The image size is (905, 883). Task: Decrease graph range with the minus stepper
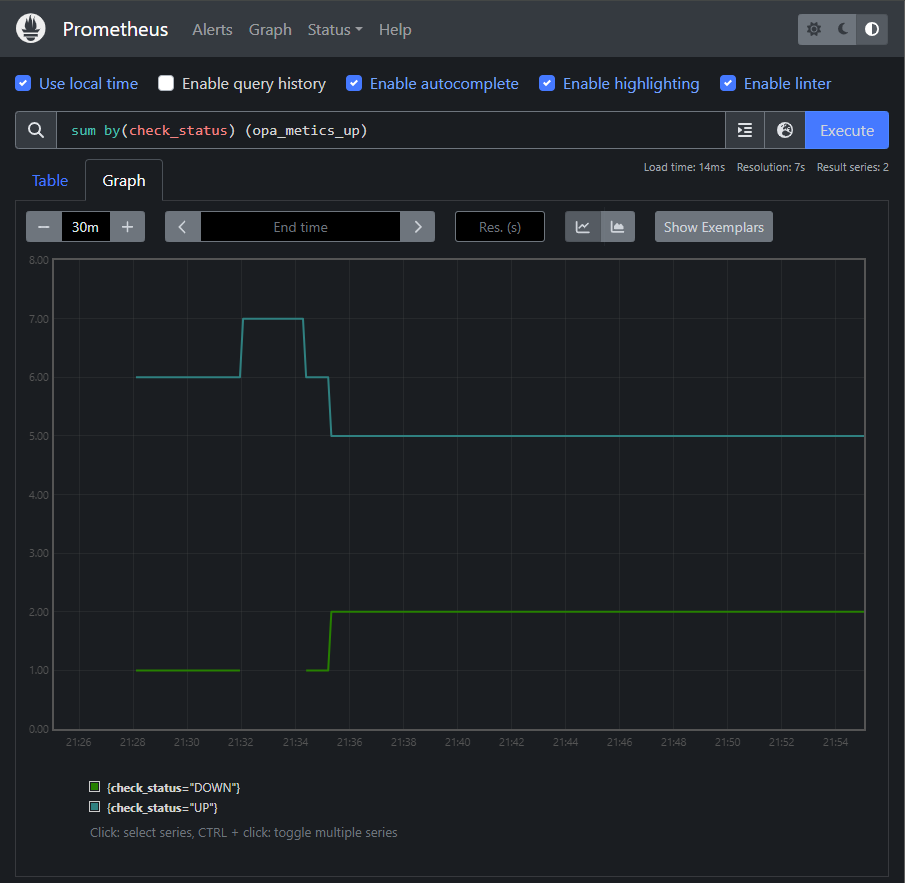tap(43, 226)
